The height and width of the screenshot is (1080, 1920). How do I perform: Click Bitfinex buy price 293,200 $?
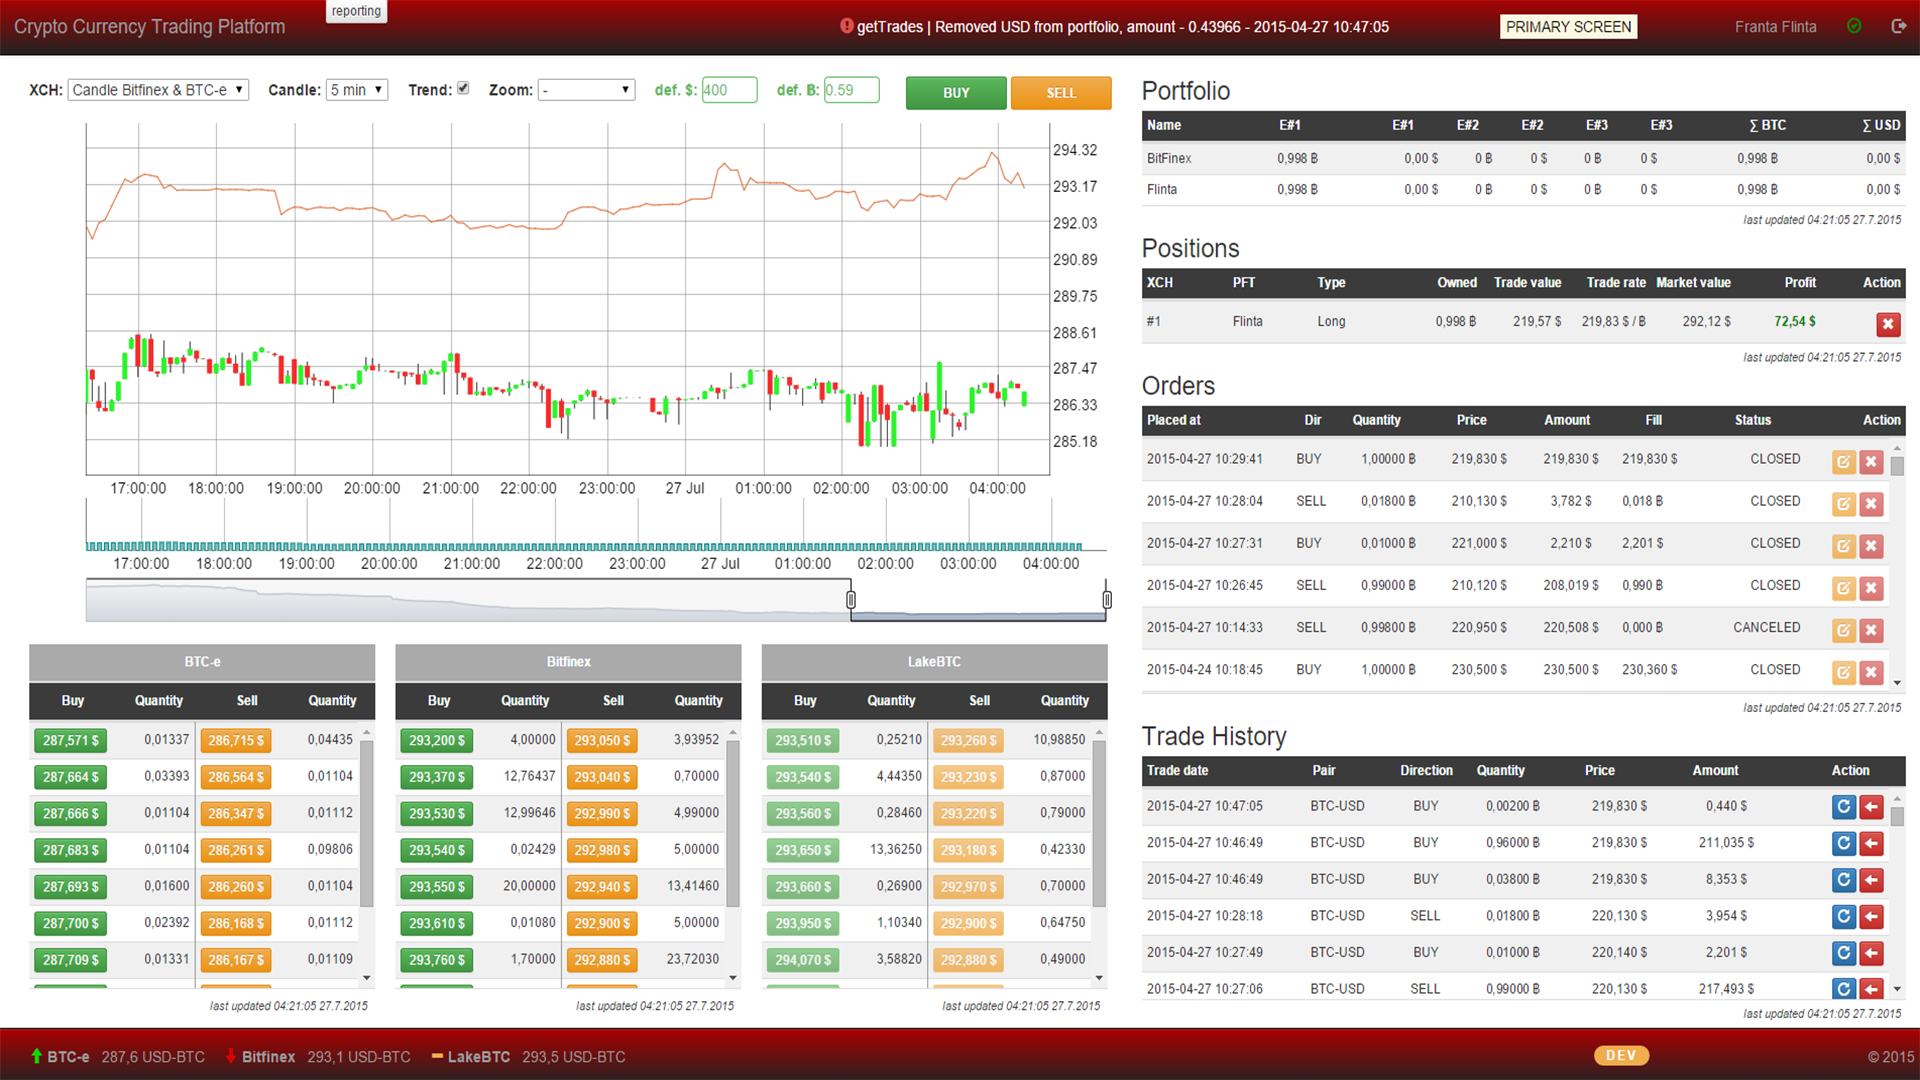click(x=437, y=741)
